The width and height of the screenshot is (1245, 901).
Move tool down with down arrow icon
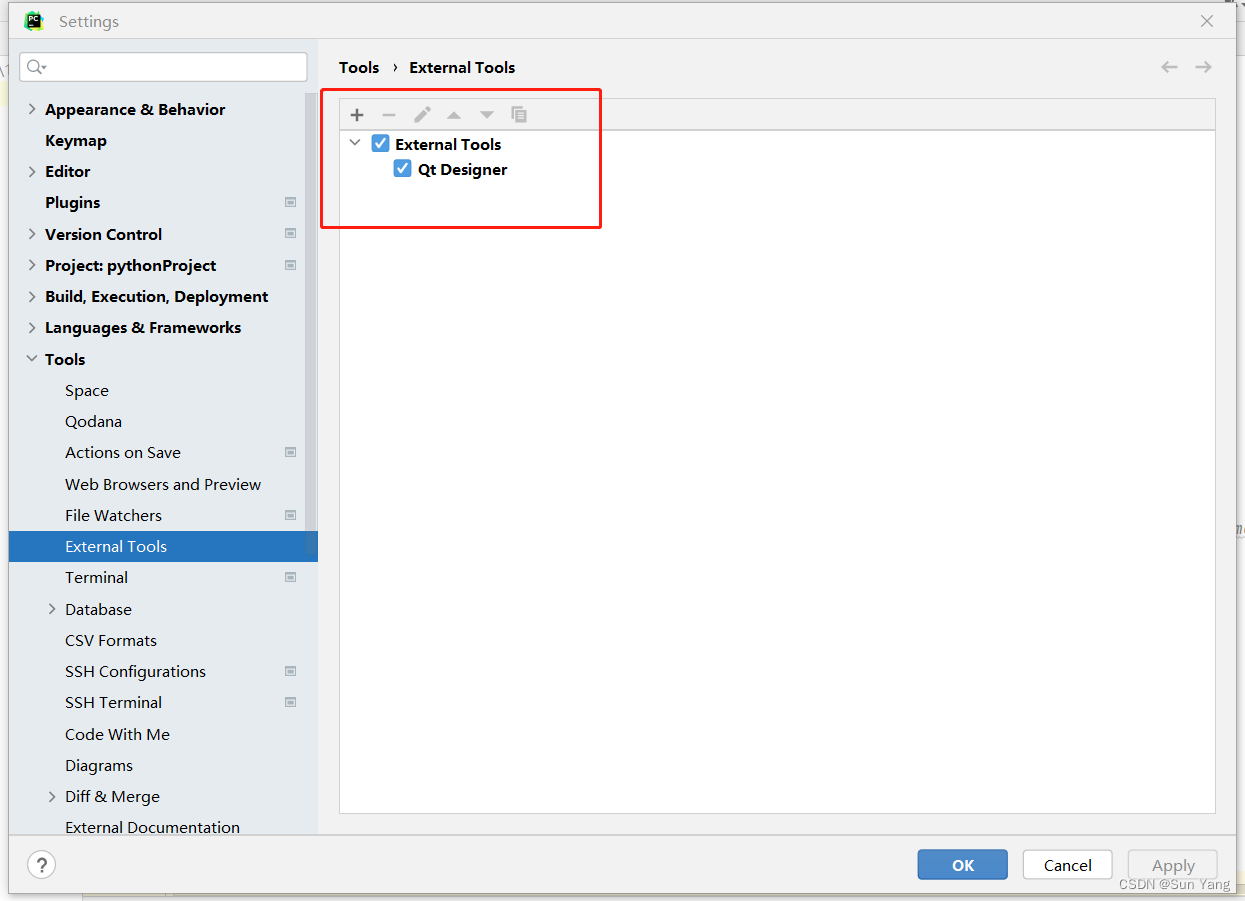click(x=487, y=115)
